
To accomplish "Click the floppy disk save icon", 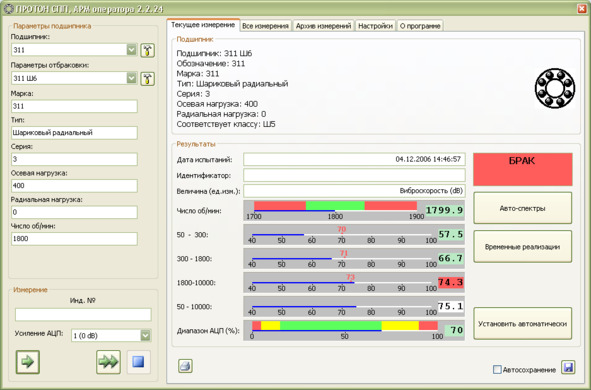I will coord(568,367).
